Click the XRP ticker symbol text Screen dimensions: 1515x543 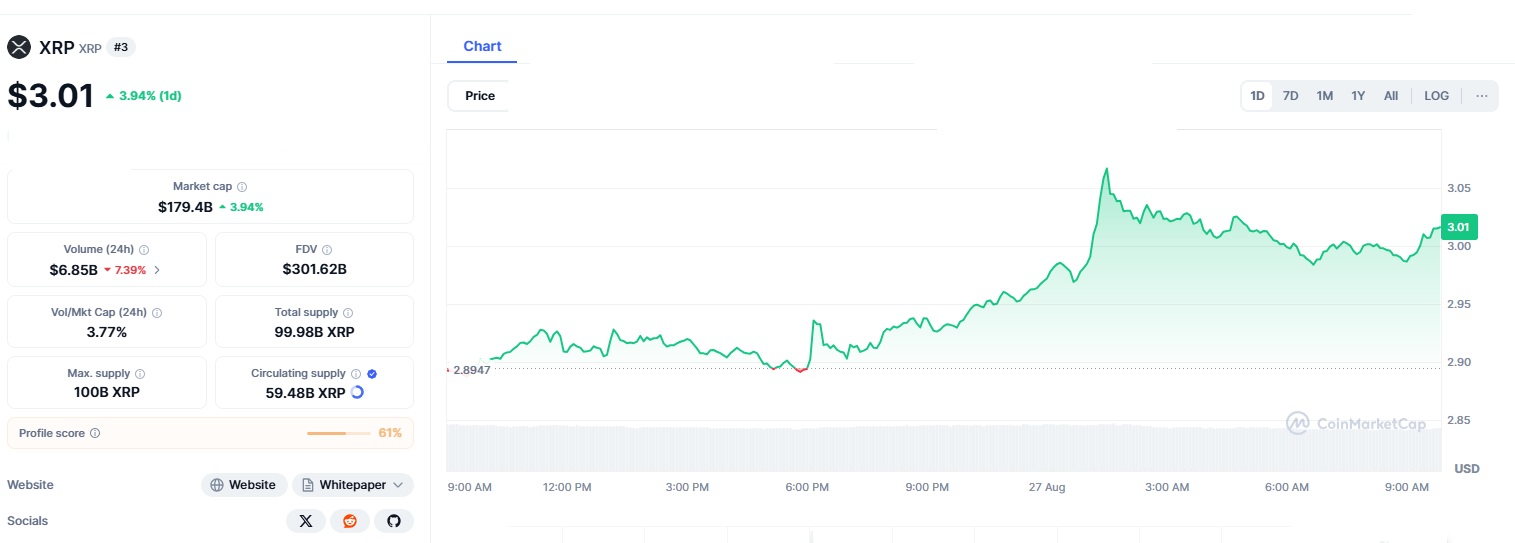pos(90,48)
